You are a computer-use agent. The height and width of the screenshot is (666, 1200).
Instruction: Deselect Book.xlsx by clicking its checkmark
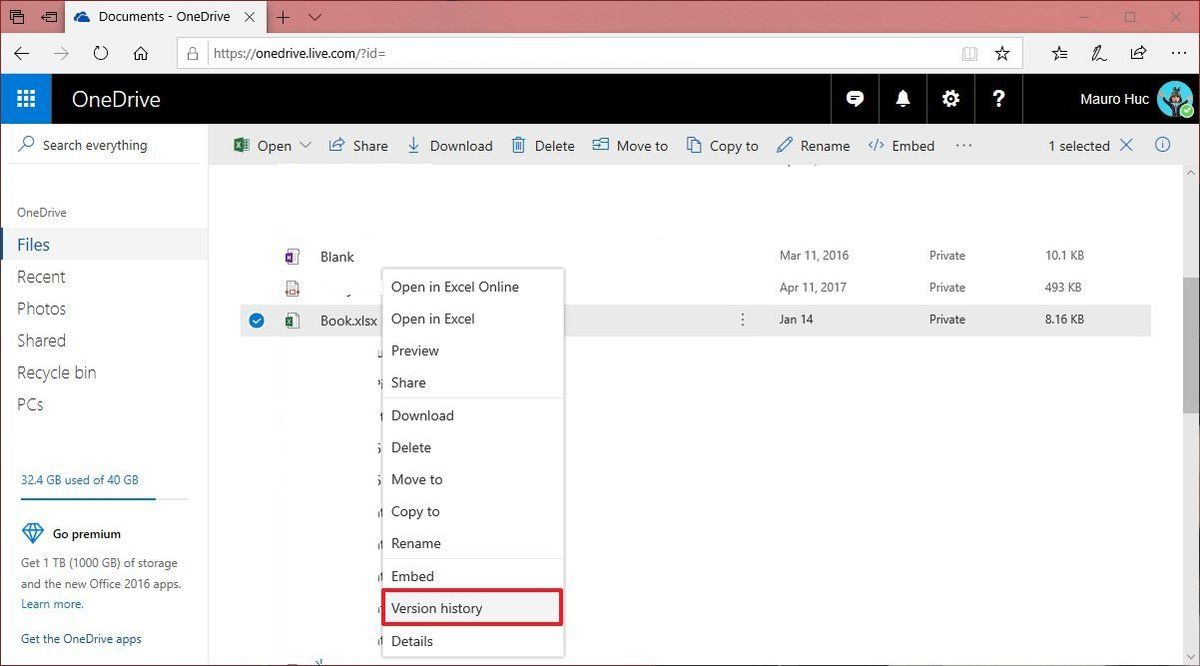[257, 320]
